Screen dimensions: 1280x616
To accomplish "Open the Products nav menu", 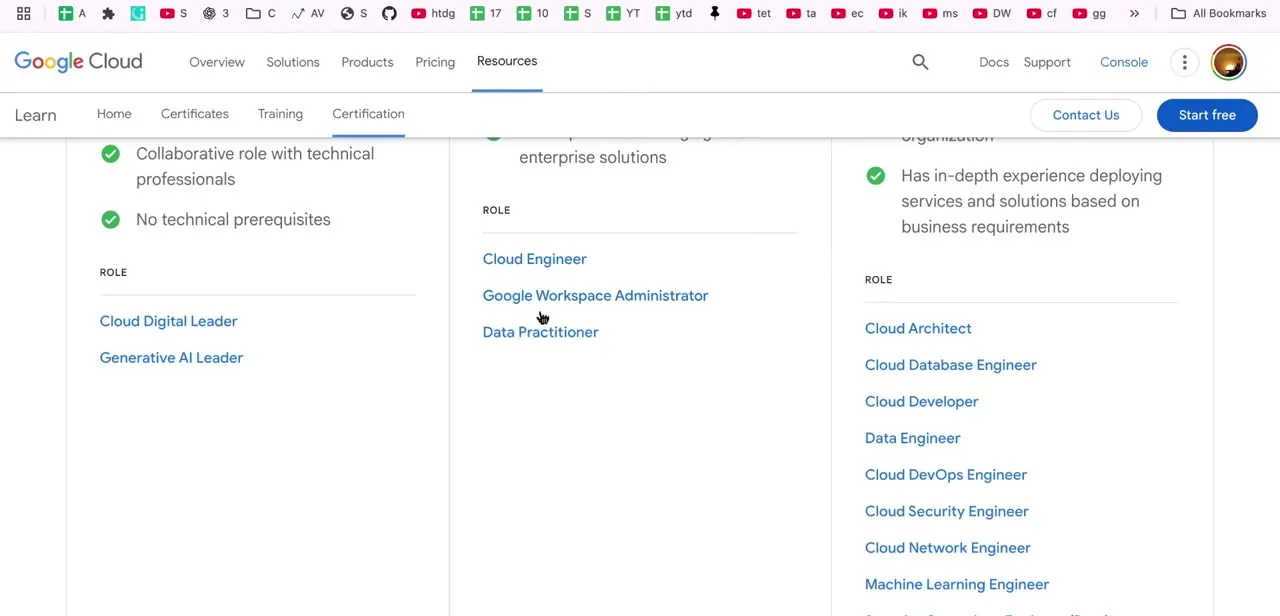I will pyautogui.click(x=367, y=62).
